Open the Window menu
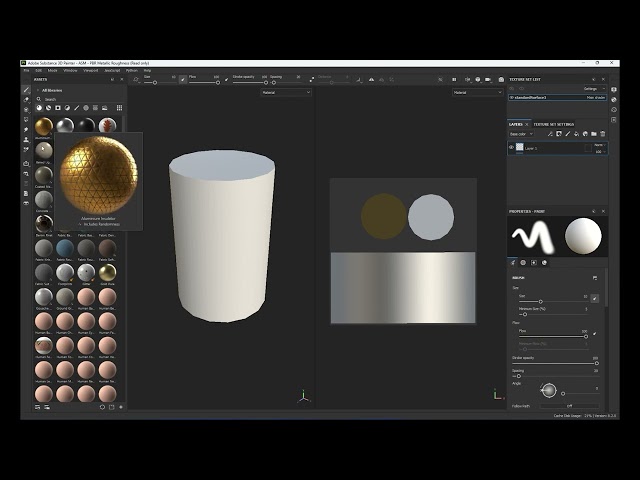Screen dimensions: 640x480 tap(70, 71)
